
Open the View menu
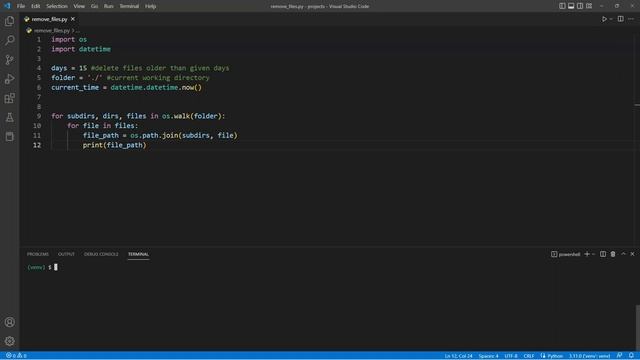tap(79, 6)
